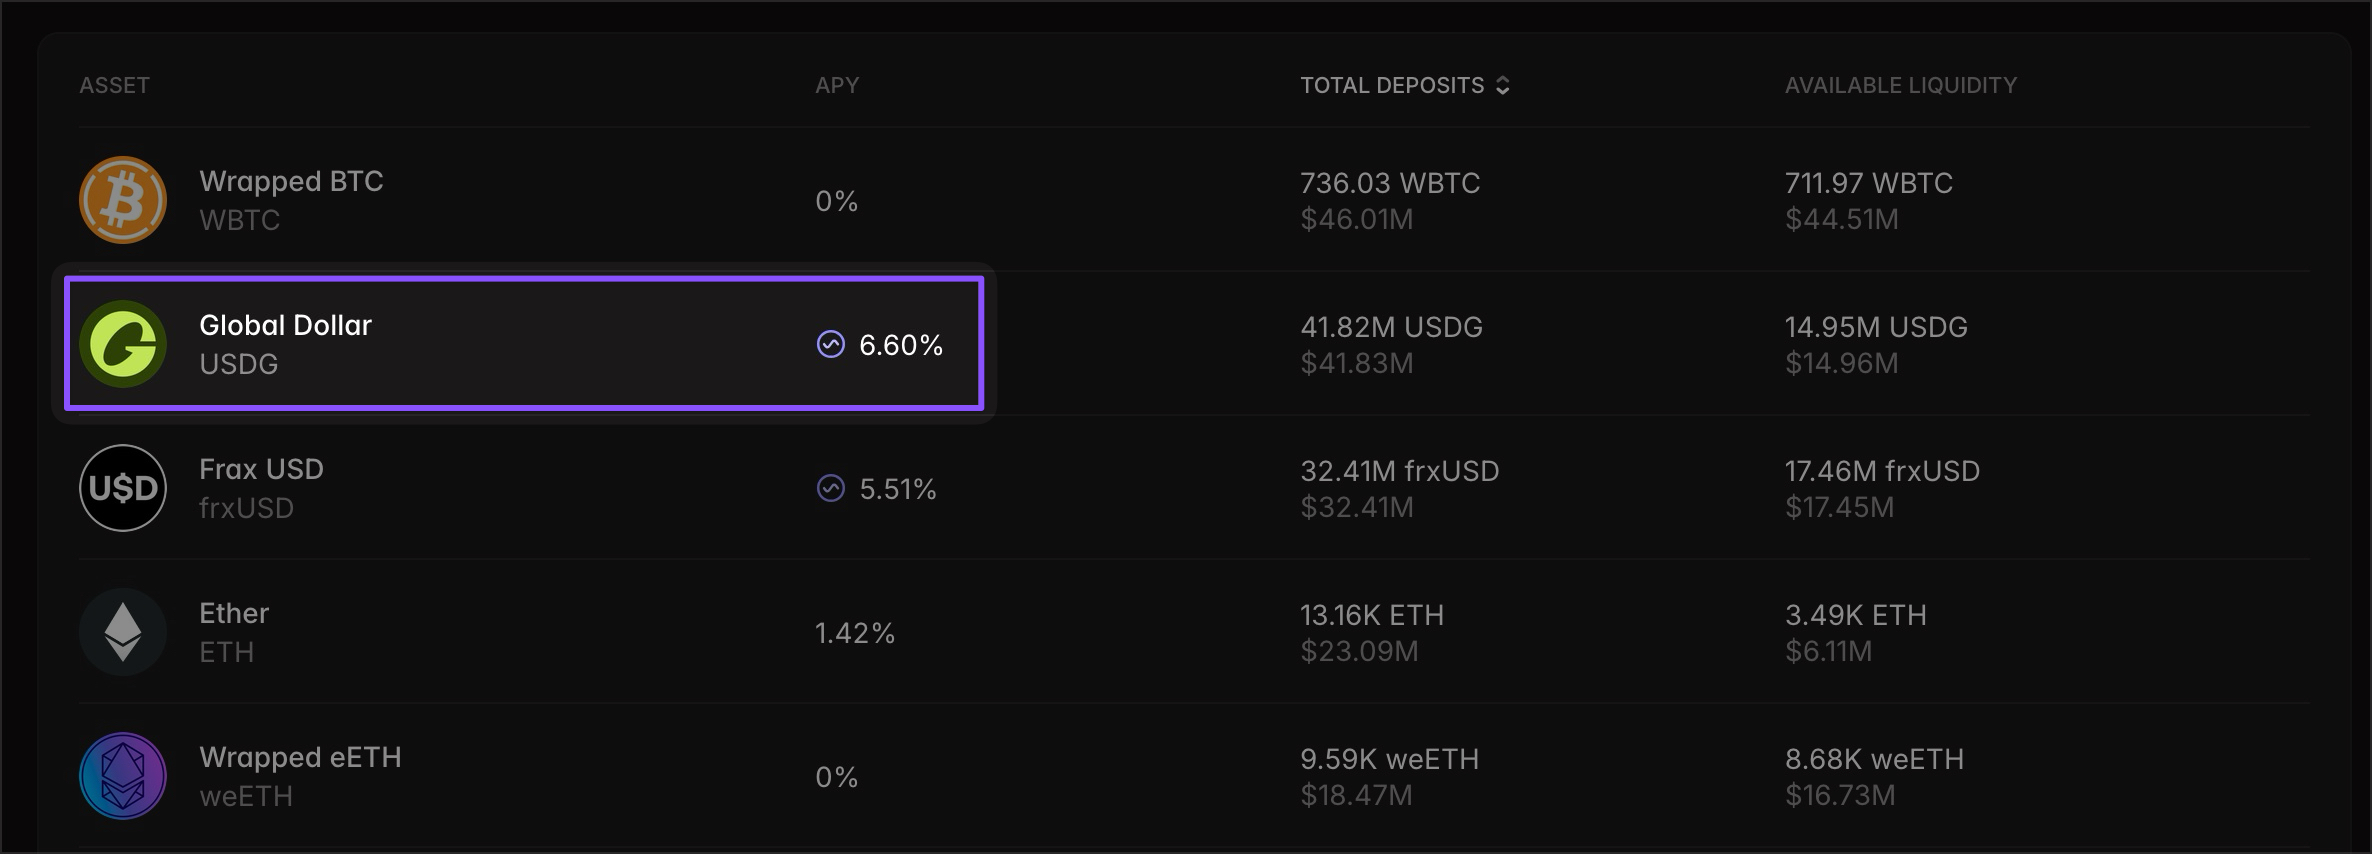The height and width of the screenshot is (854, 2372).
Task: Click the Frax USD token icon
Action: point(123,488)
